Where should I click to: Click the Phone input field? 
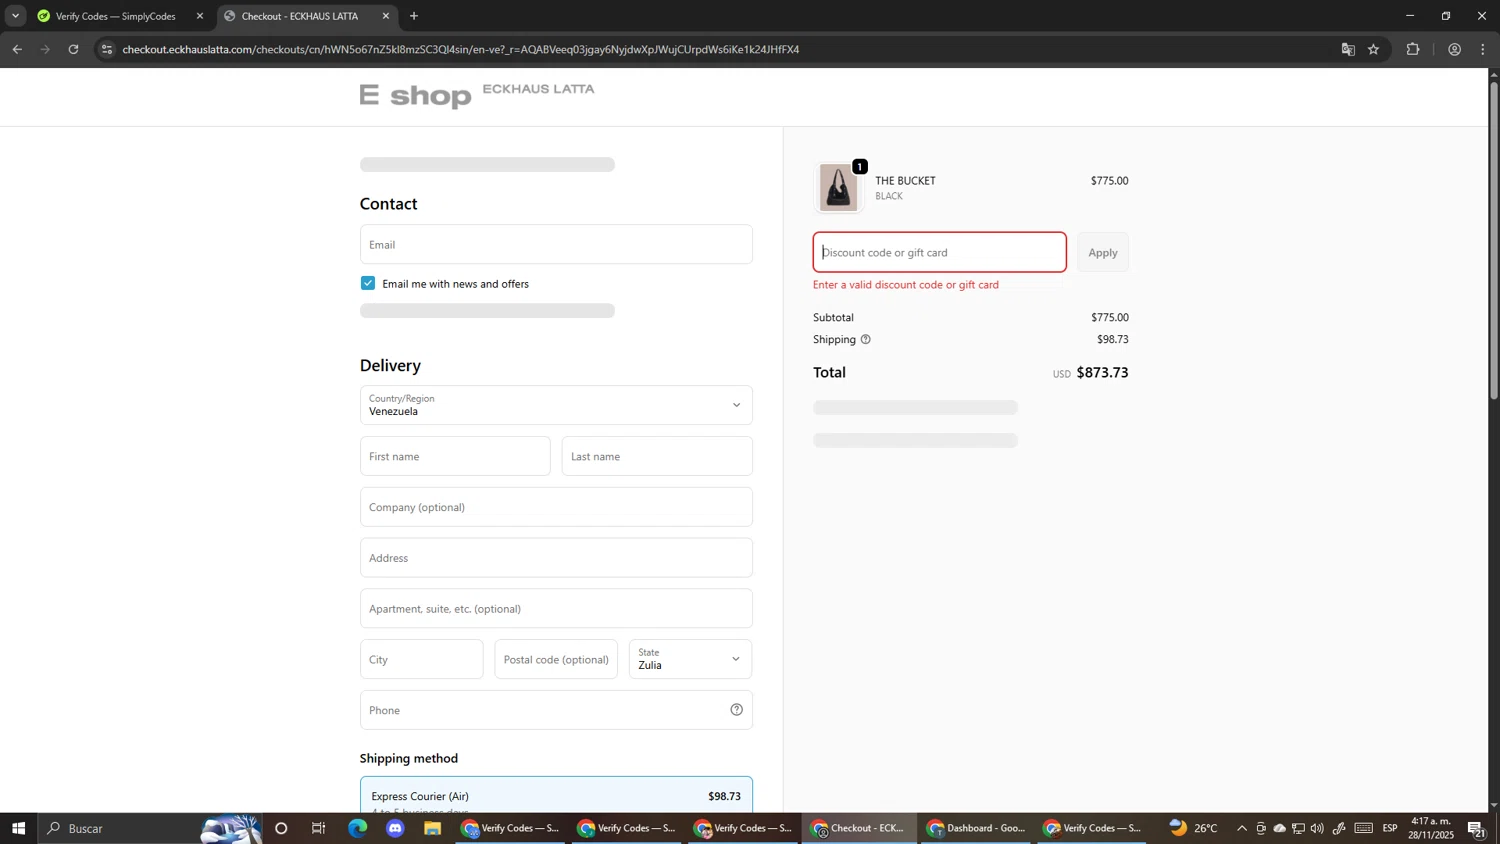coord(556,710)
